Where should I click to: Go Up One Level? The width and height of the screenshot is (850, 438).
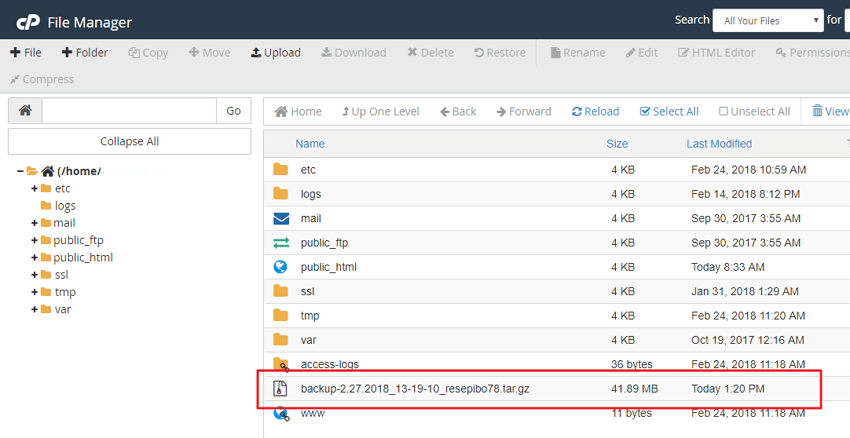click(x=380, y=112)
